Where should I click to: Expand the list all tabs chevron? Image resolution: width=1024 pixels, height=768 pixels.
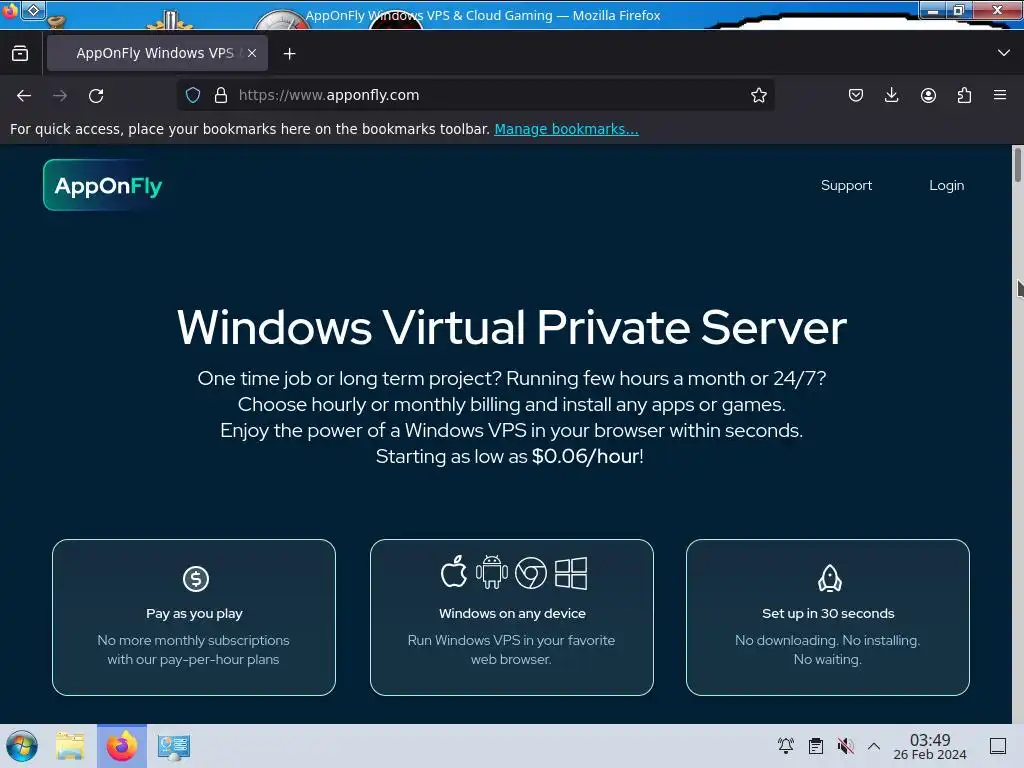pyautogui.click(x=1004, y=53)
